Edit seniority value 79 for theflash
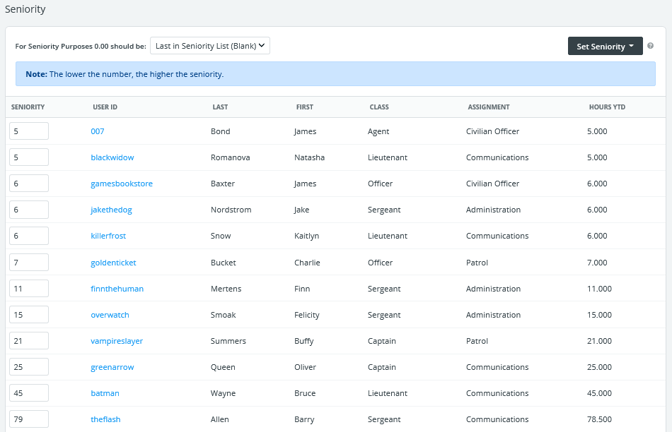This screenshot has width=672, height=432. pos(29,419)
